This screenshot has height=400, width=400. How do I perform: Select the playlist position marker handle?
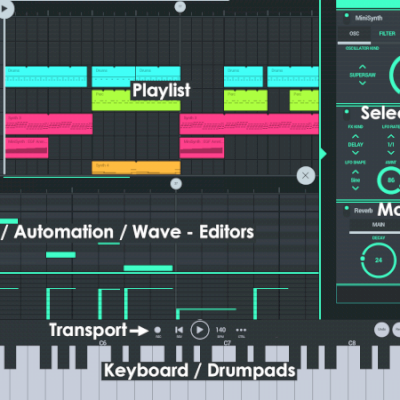point(180,6)
